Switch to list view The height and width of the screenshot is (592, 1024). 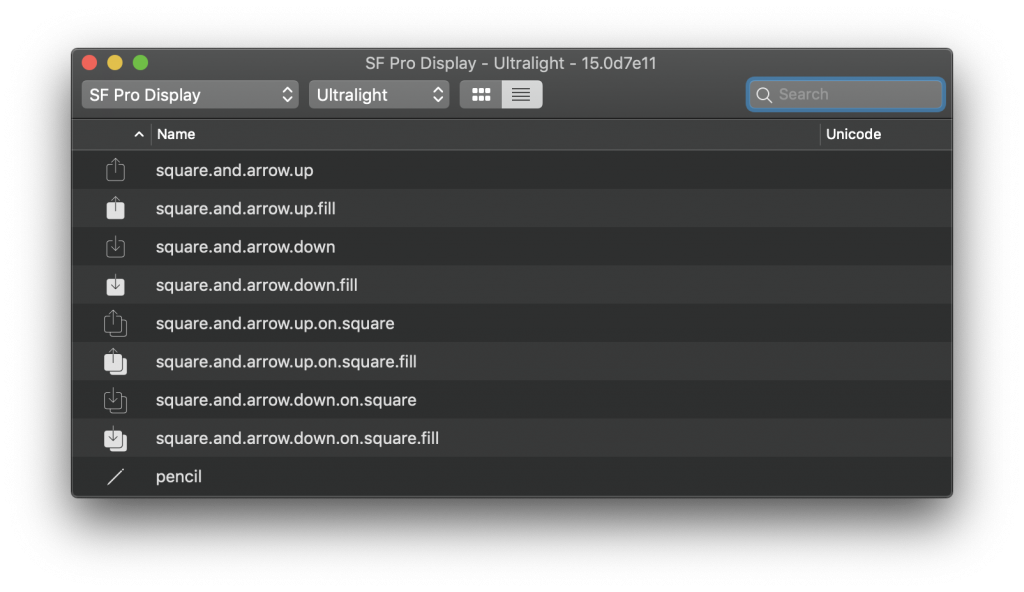click(522, 95)
